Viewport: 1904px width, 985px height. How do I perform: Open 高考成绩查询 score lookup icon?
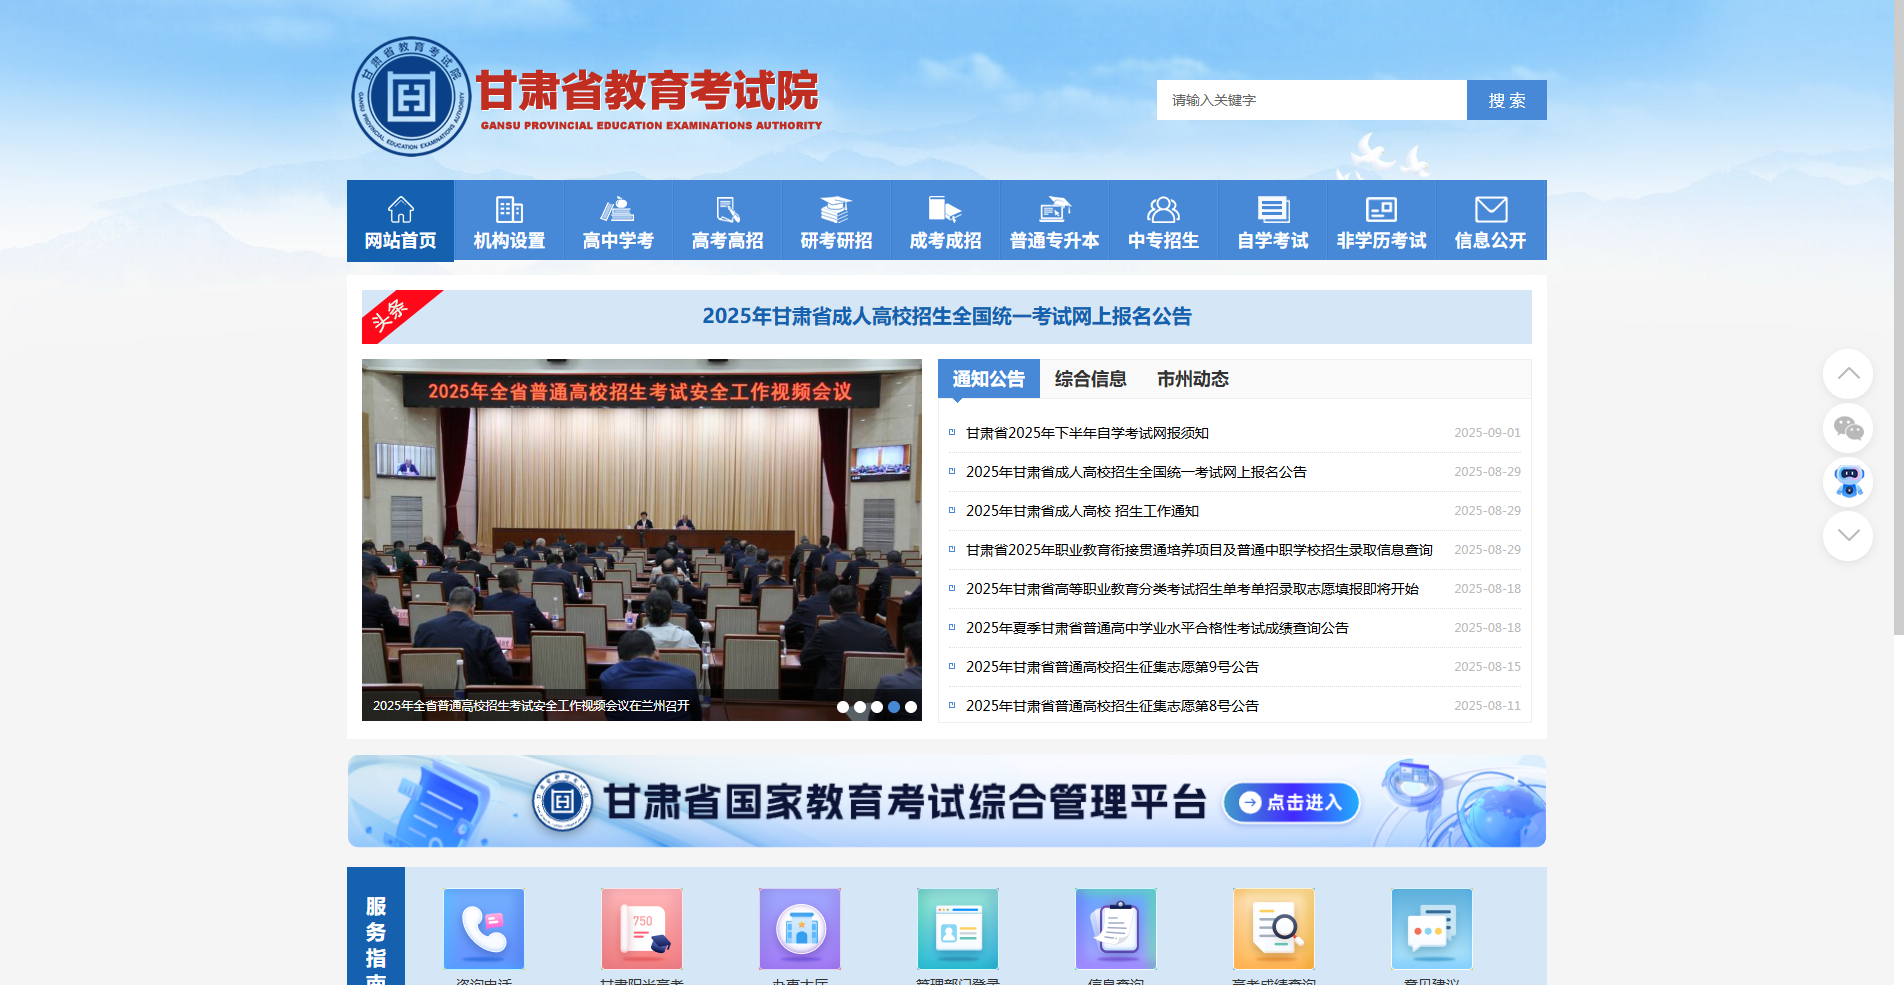pos(1273,929)
